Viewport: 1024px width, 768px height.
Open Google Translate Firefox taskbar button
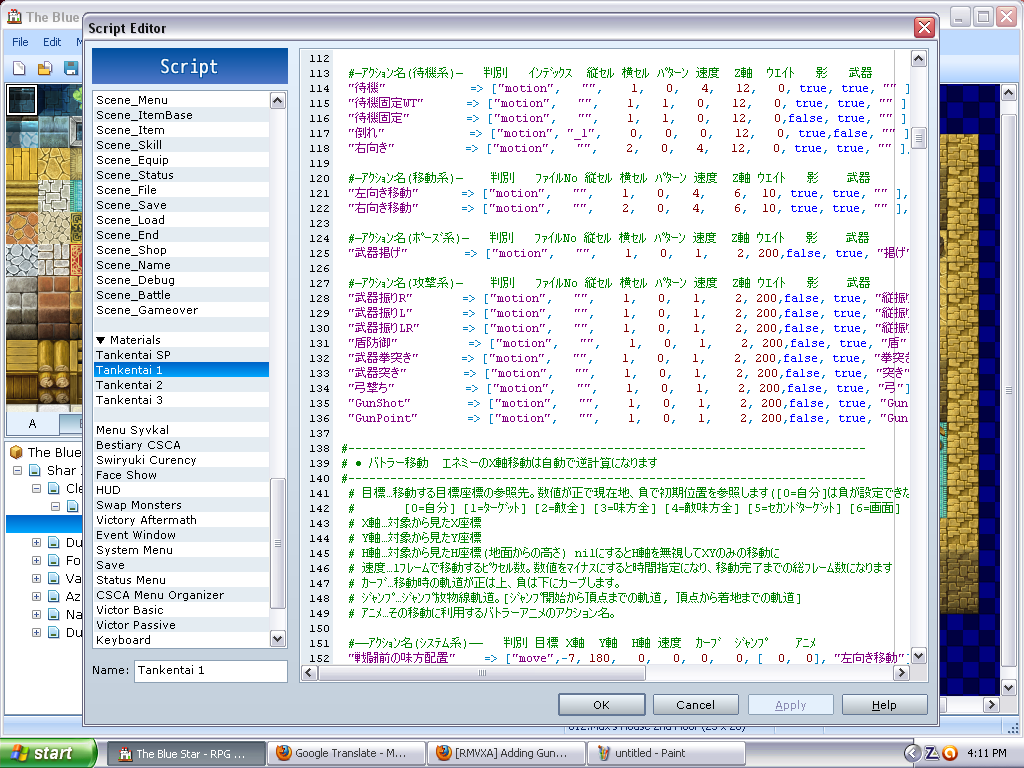click(x=348, y=753)
